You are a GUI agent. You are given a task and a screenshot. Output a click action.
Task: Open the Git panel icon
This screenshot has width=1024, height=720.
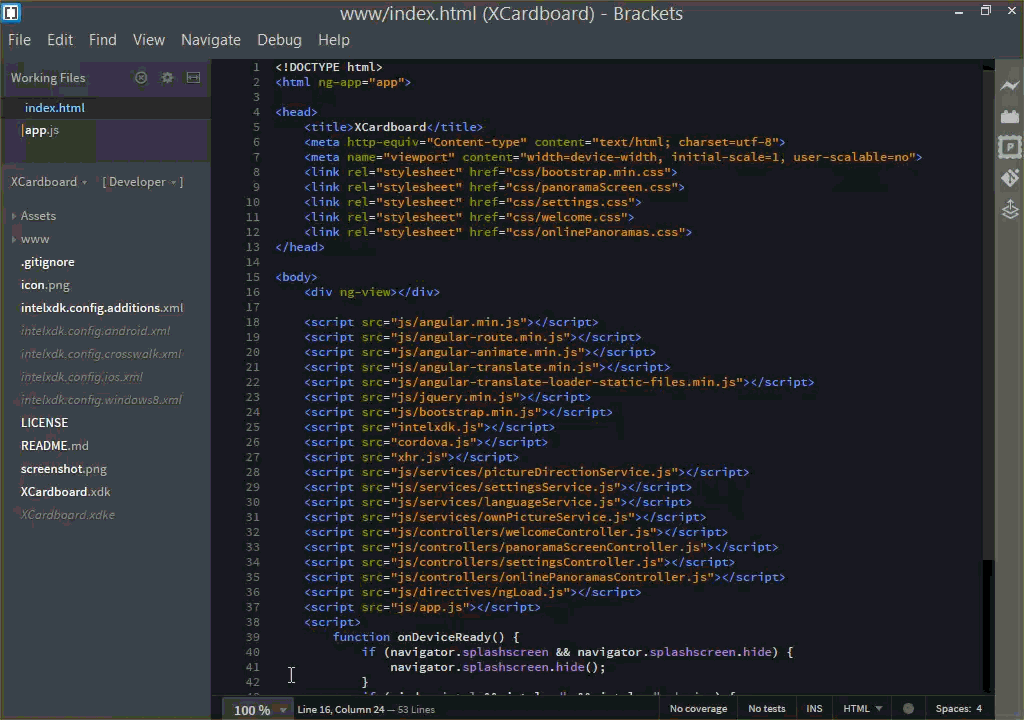click(x=1010, y=178)
